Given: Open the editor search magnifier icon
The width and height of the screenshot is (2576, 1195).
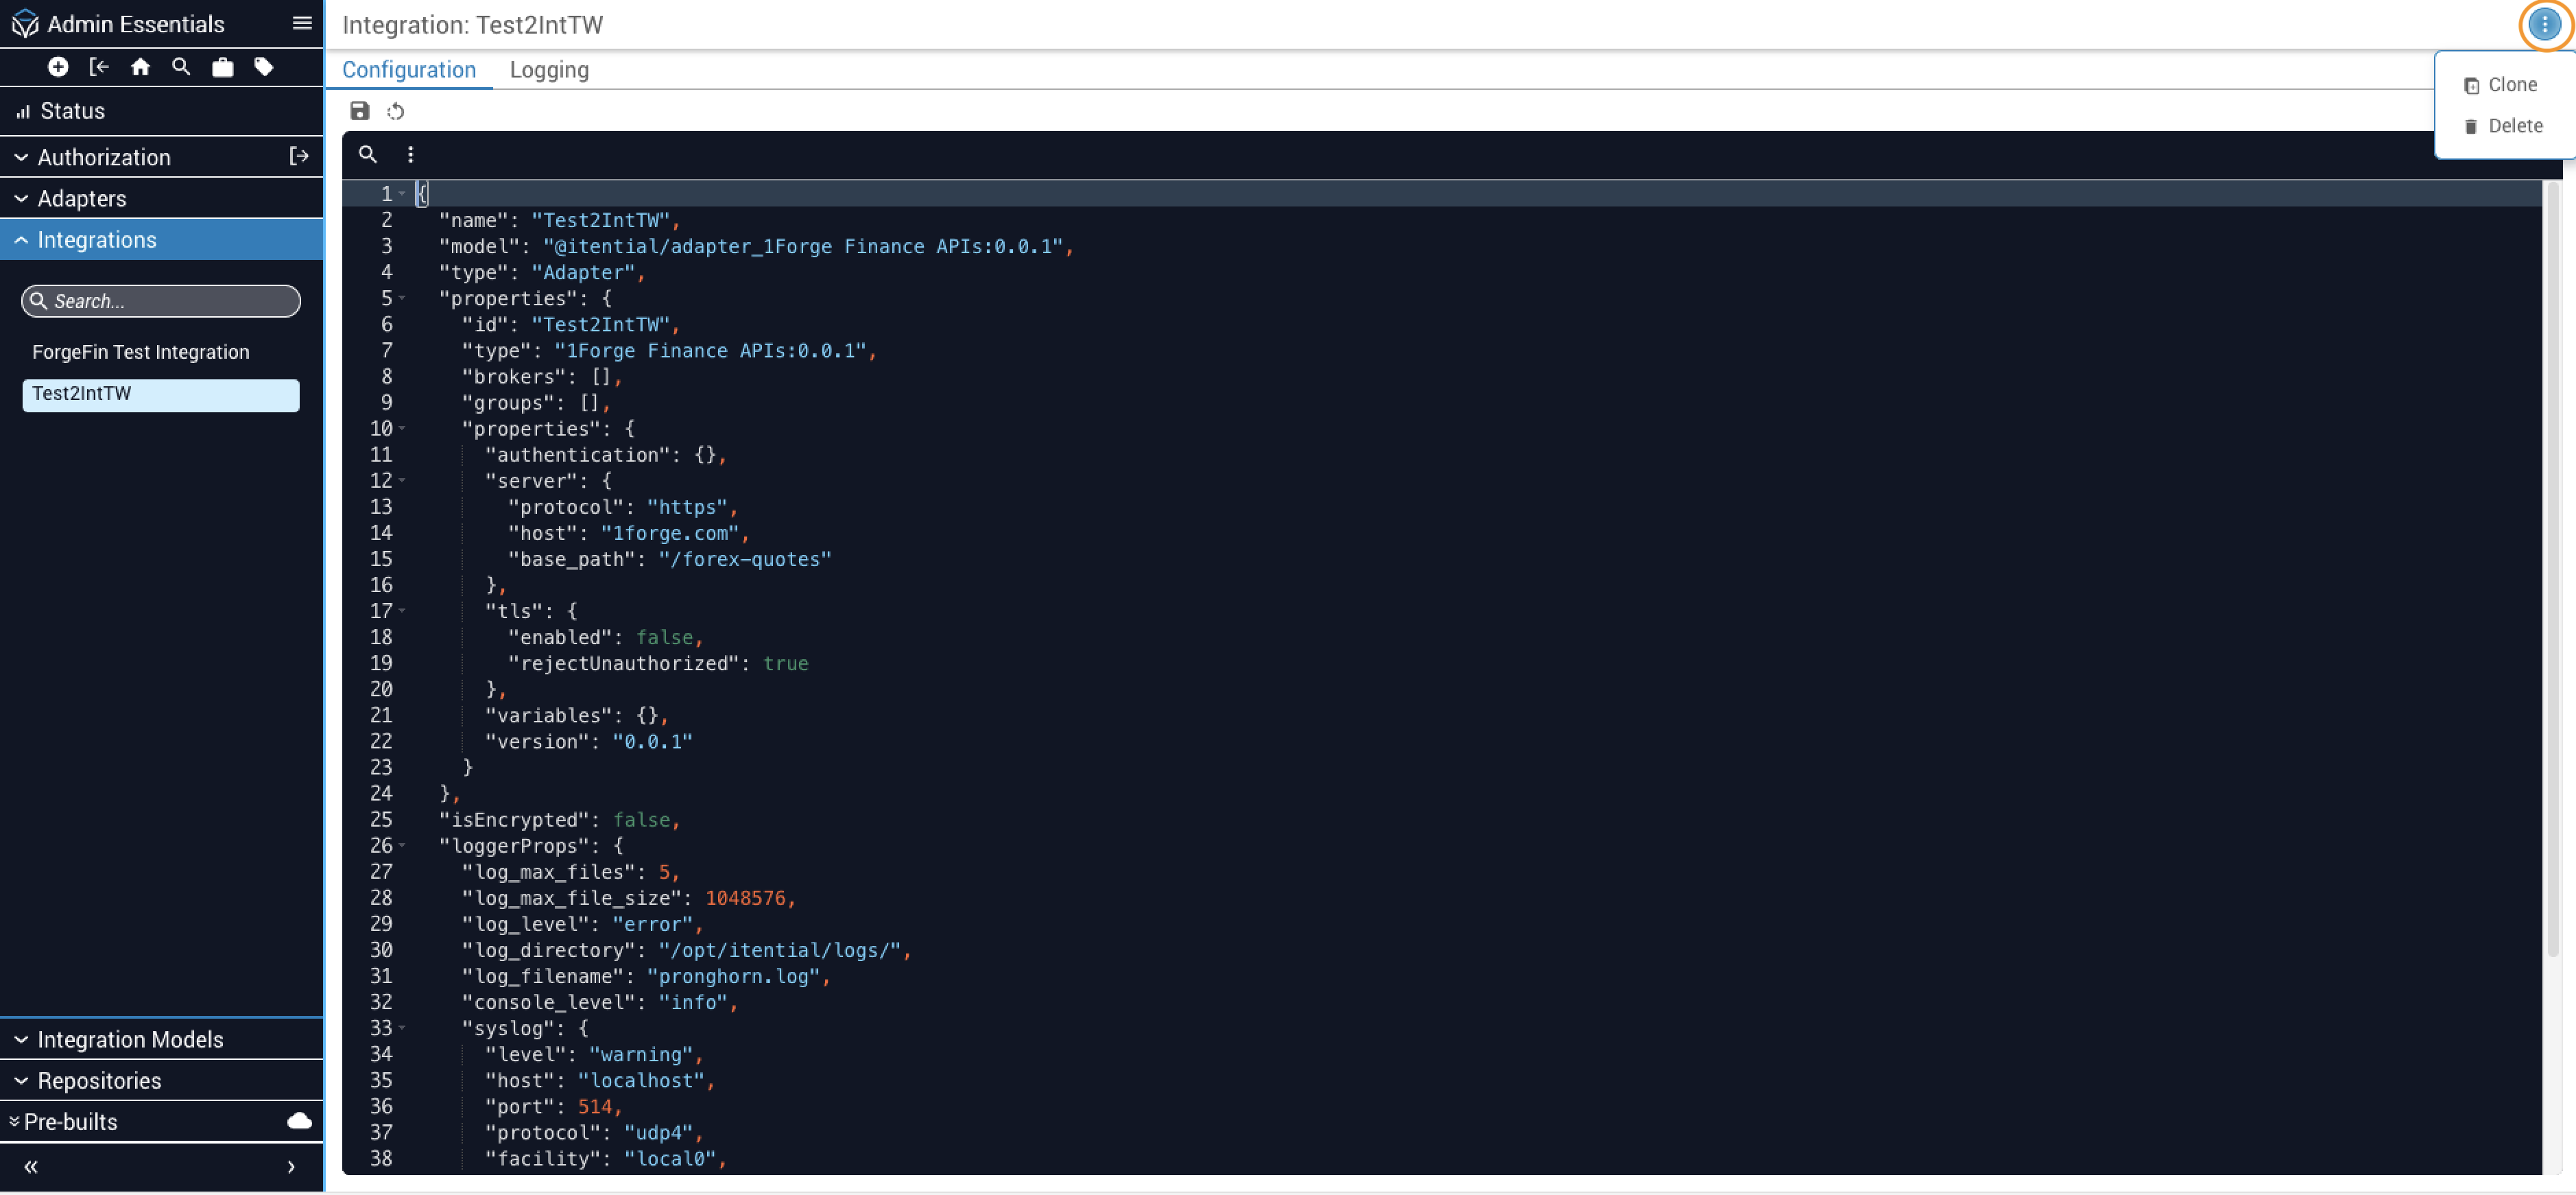Looking at the screenshot, I should [x=368, y=154].
